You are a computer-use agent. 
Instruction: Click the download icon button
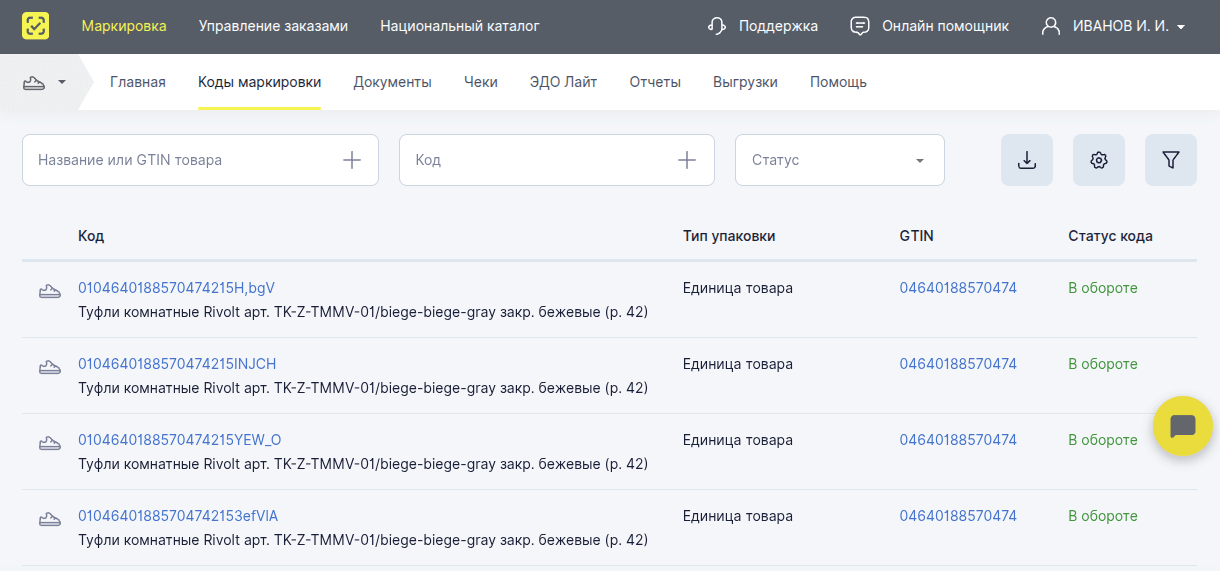point(1026,160)
